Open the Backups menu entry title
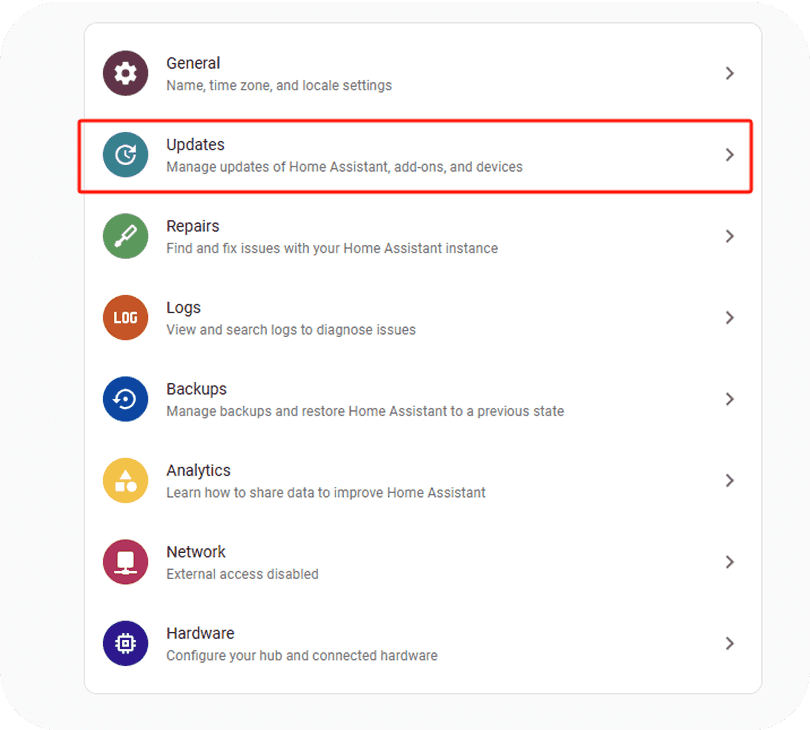The width and height of the screenshot is (810, 730). click(x=196, y=389)
